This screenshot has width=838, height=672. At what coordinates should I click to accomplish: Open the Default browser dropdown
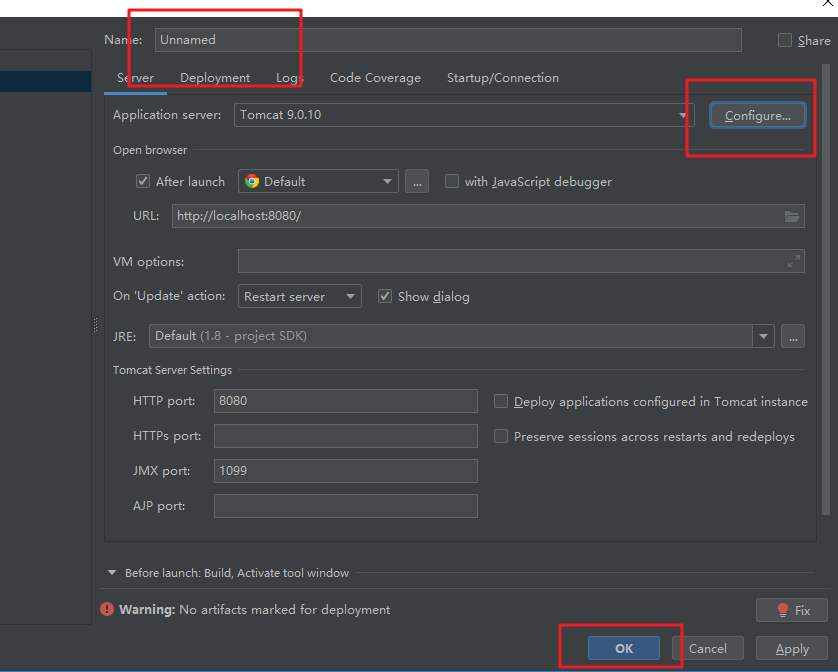pos(318,181)
